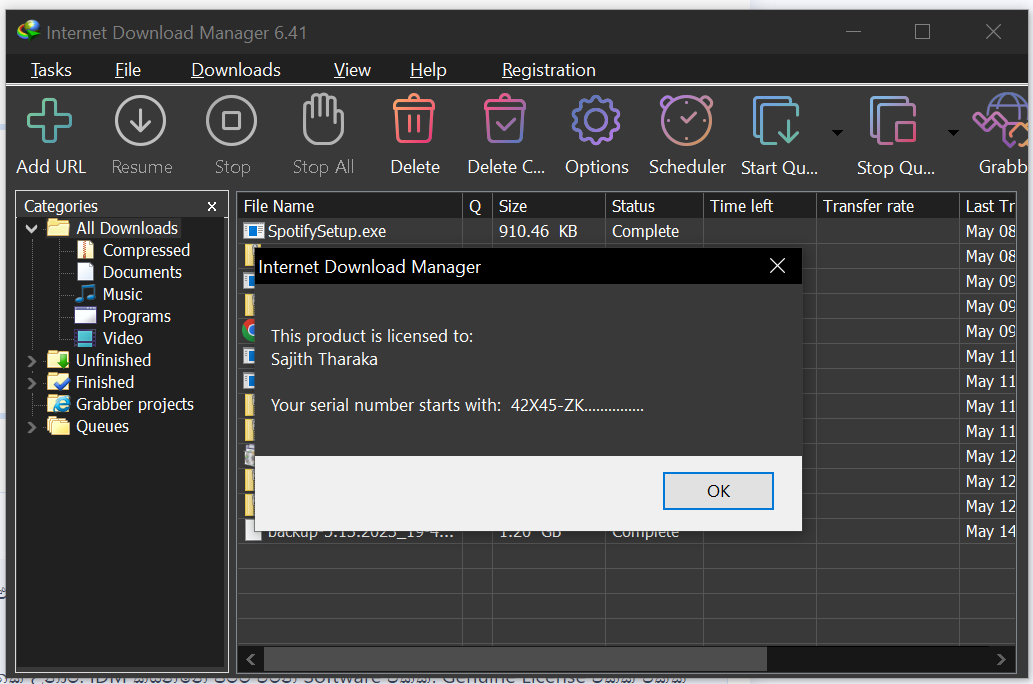Viewport: 1033px width, 684px height.
Task: Click OK in the license dialog
Action: (x=718, y=491)
